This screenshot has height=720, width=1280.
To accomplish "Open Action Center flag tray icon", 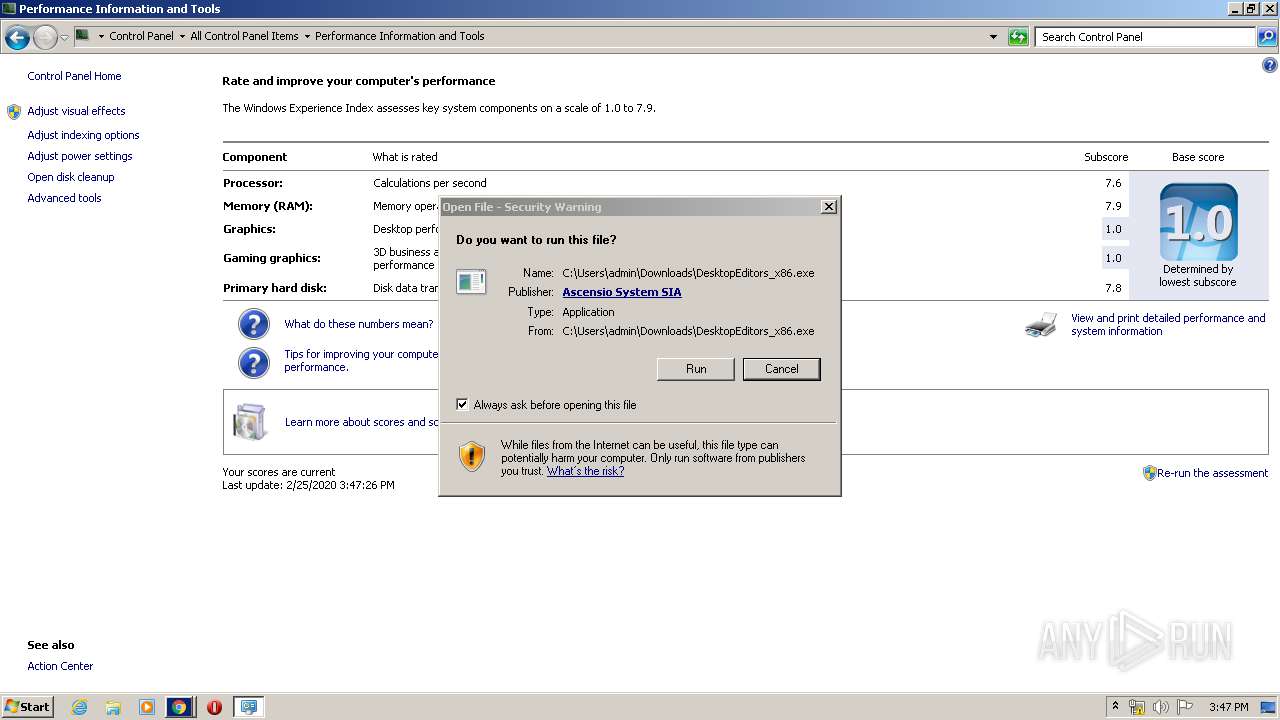I will 1185,707.
